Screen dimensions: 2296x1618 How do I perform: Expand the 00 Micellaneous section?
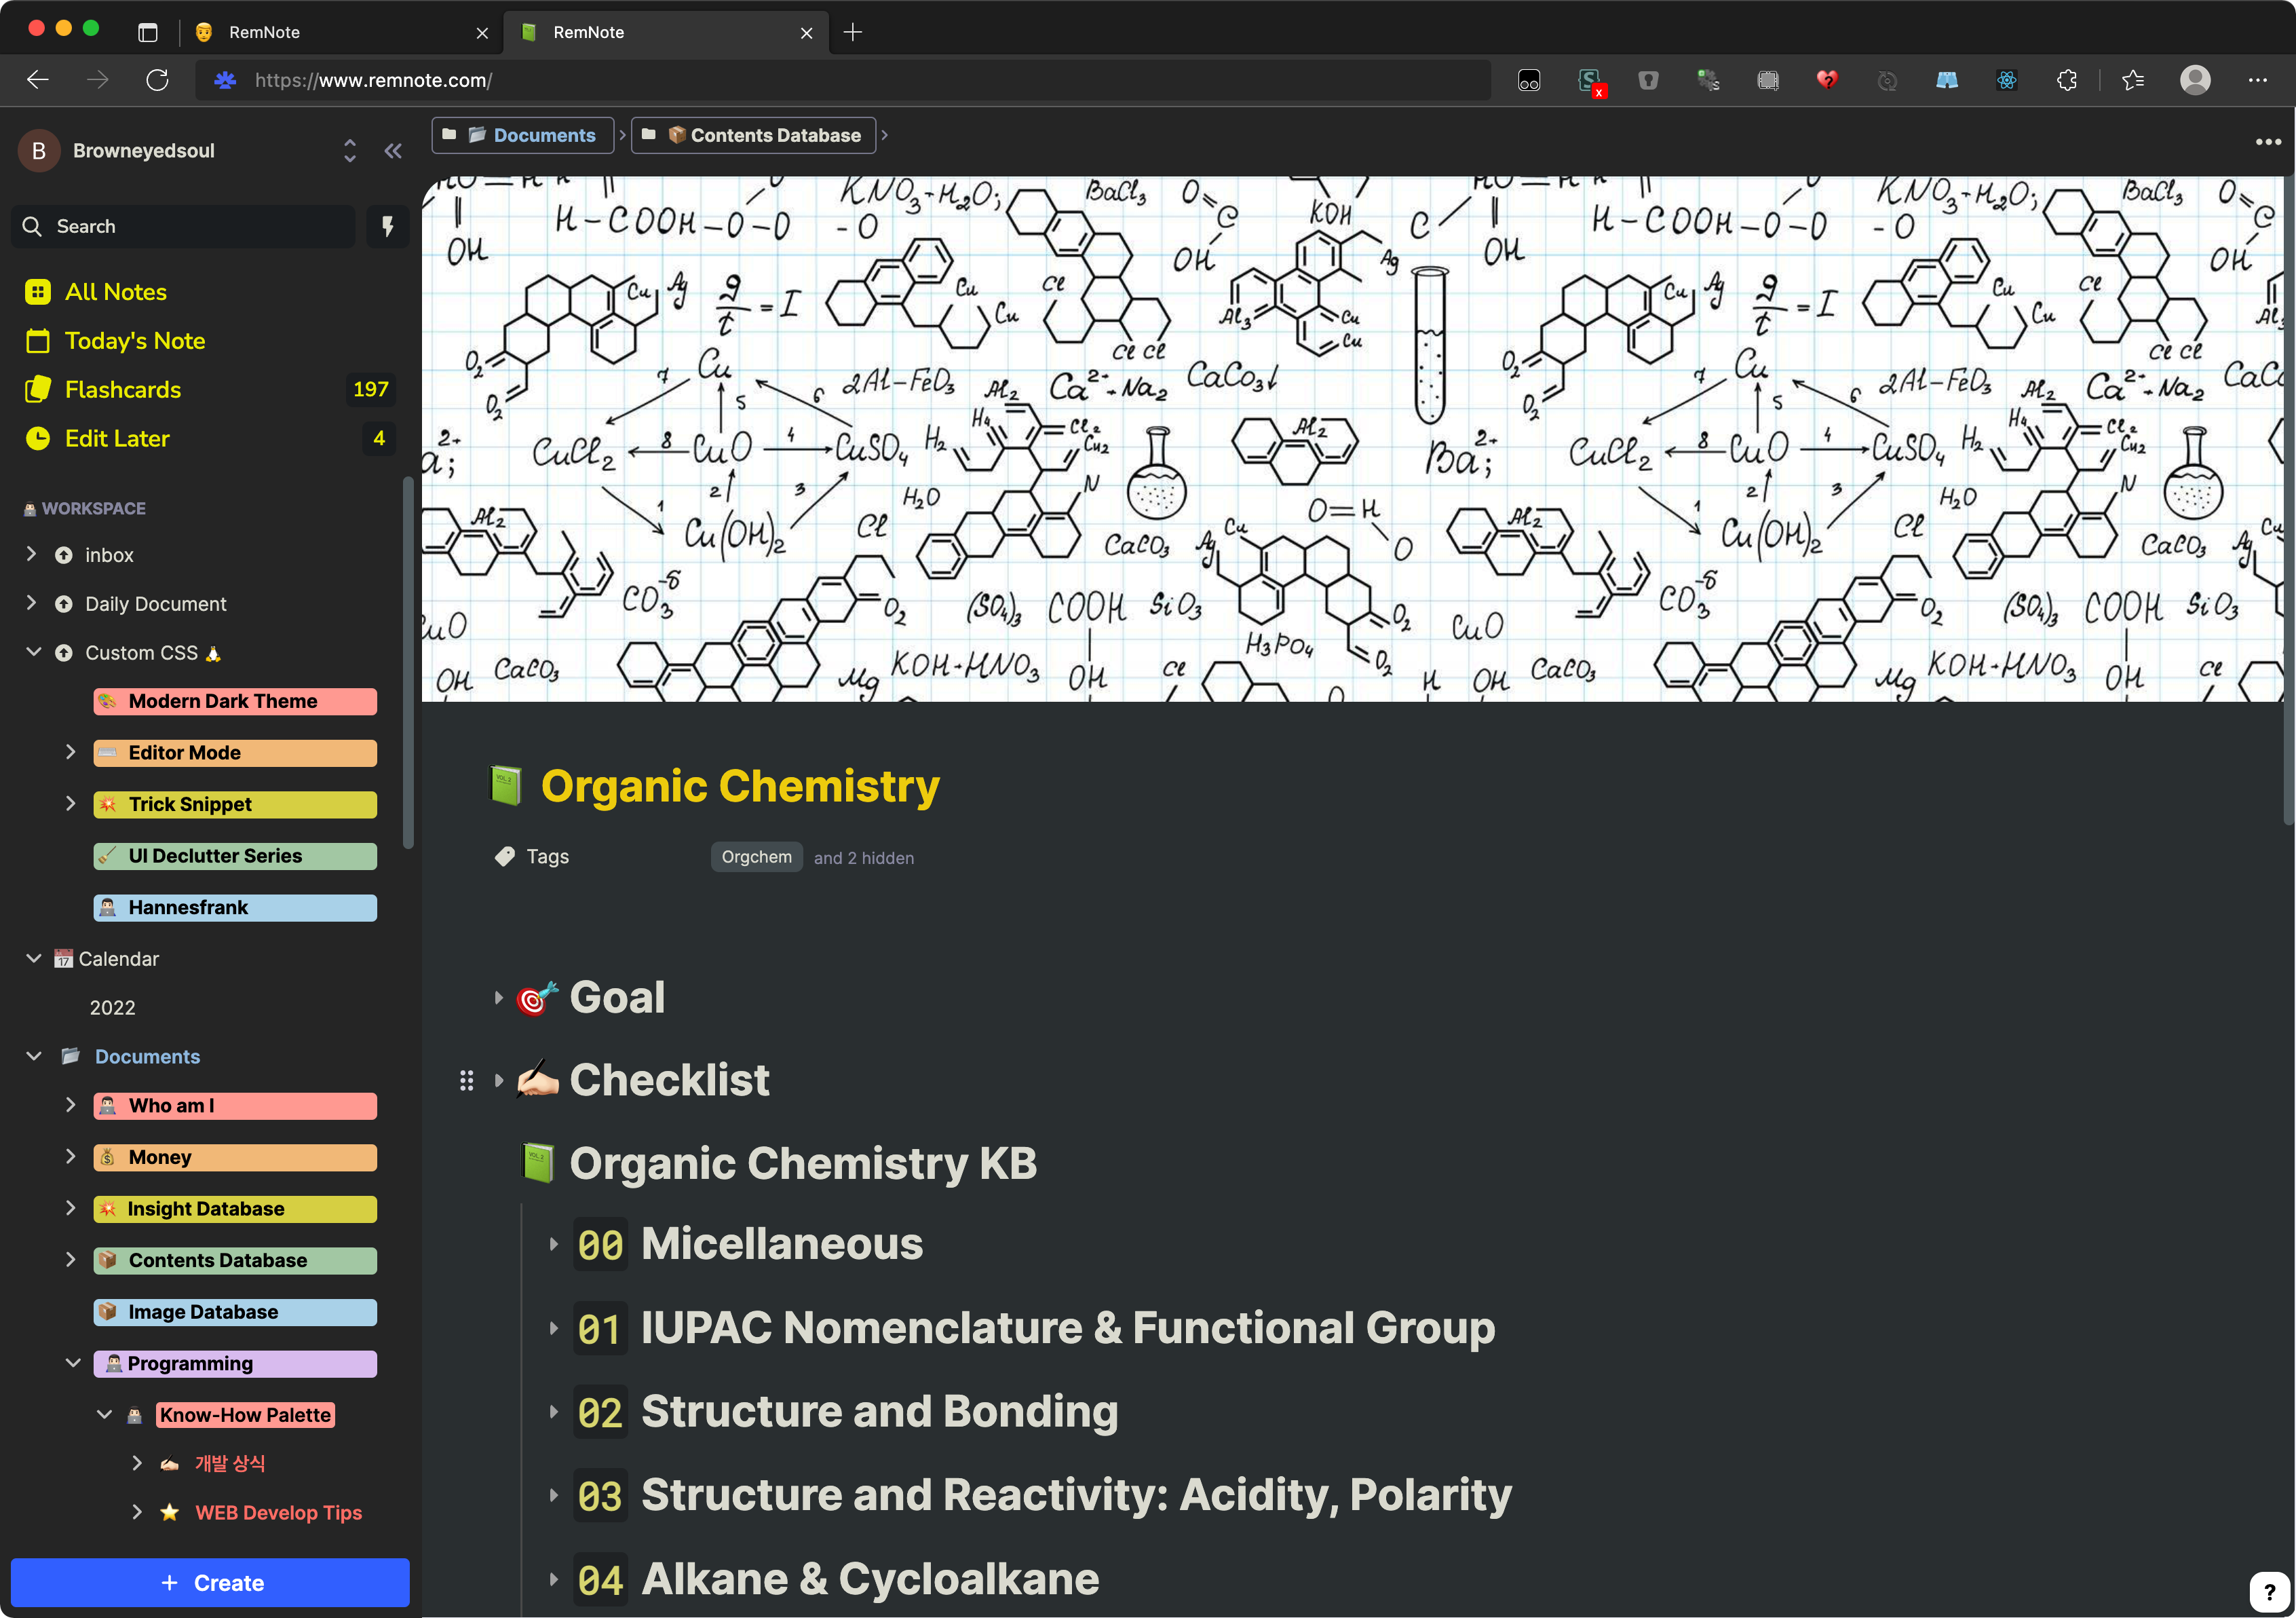[553, 1245]
